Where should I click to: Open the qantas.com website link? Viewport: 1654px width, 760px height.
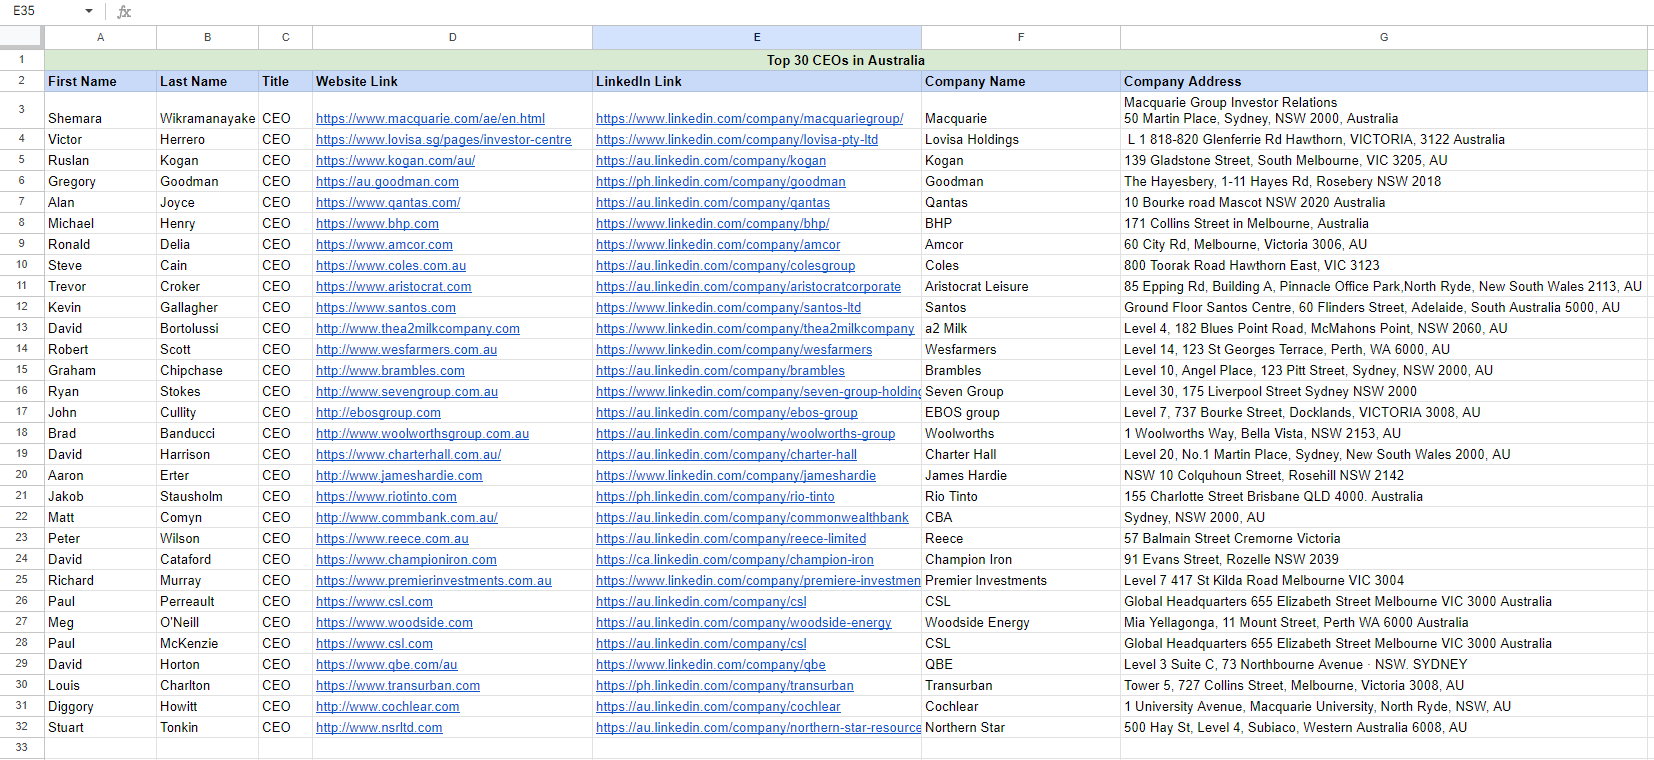pyautogui.click(x=388, y=203)
